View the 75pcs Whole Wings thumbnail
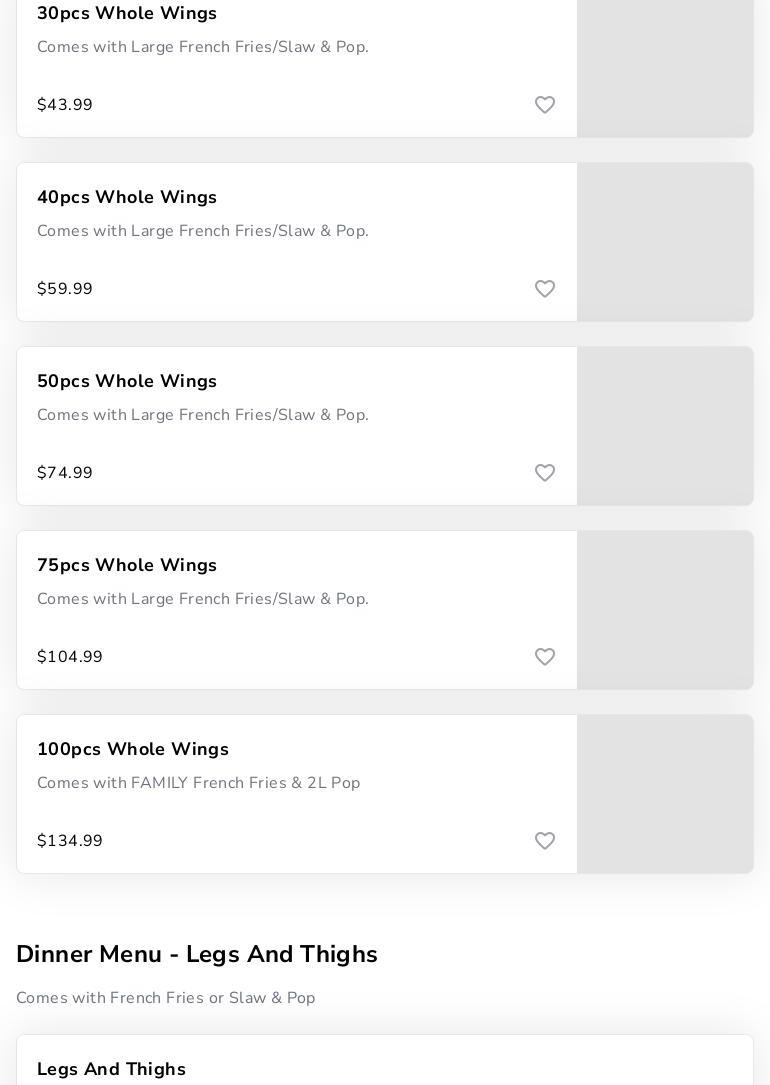This screenshot has width=770, height=1085. (665, 610)
